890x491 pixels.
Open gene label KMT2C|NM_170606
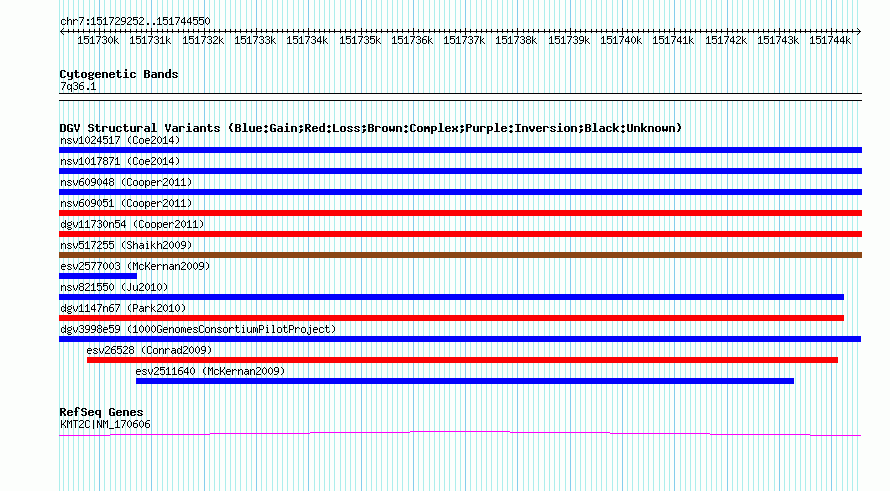[105, 425]
